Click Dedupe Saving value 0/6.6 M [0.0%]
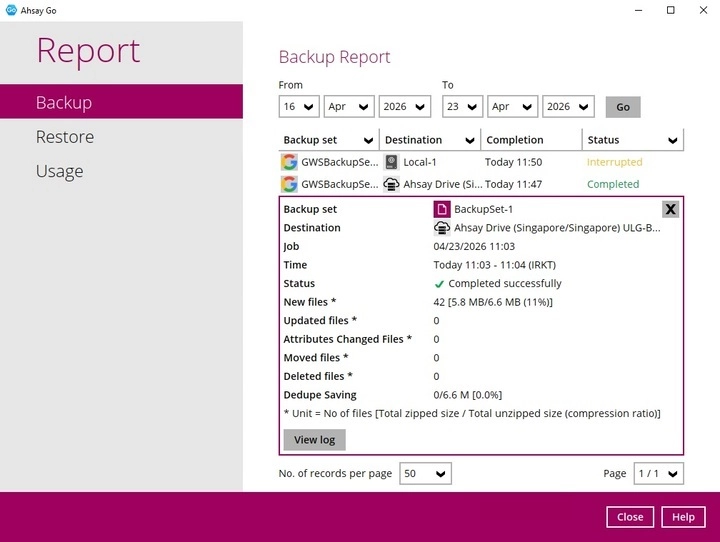The width and height of the screenshot is (720, 542). pyautogui.click(x=467, y=395)
